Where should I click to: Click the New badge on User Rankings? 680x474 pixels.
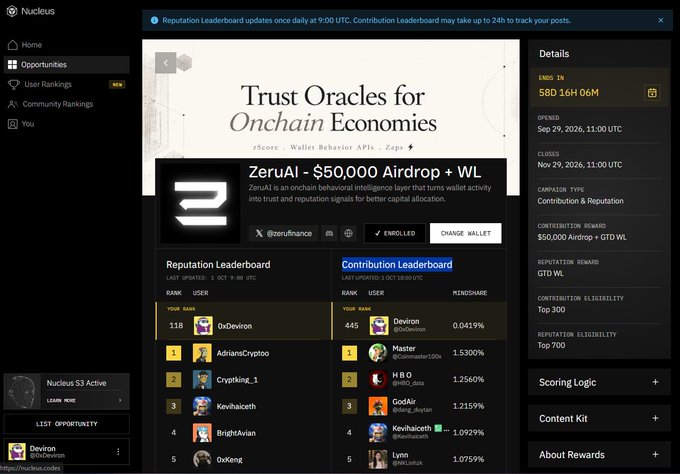(x=117, y=85)
